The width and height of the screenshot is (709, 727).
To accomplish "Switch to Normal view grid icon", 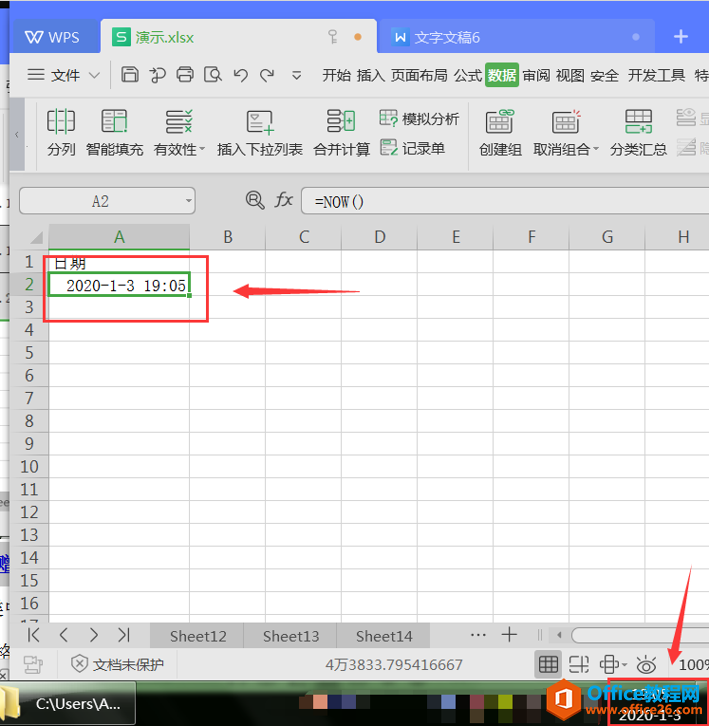I will click(548, 664).
